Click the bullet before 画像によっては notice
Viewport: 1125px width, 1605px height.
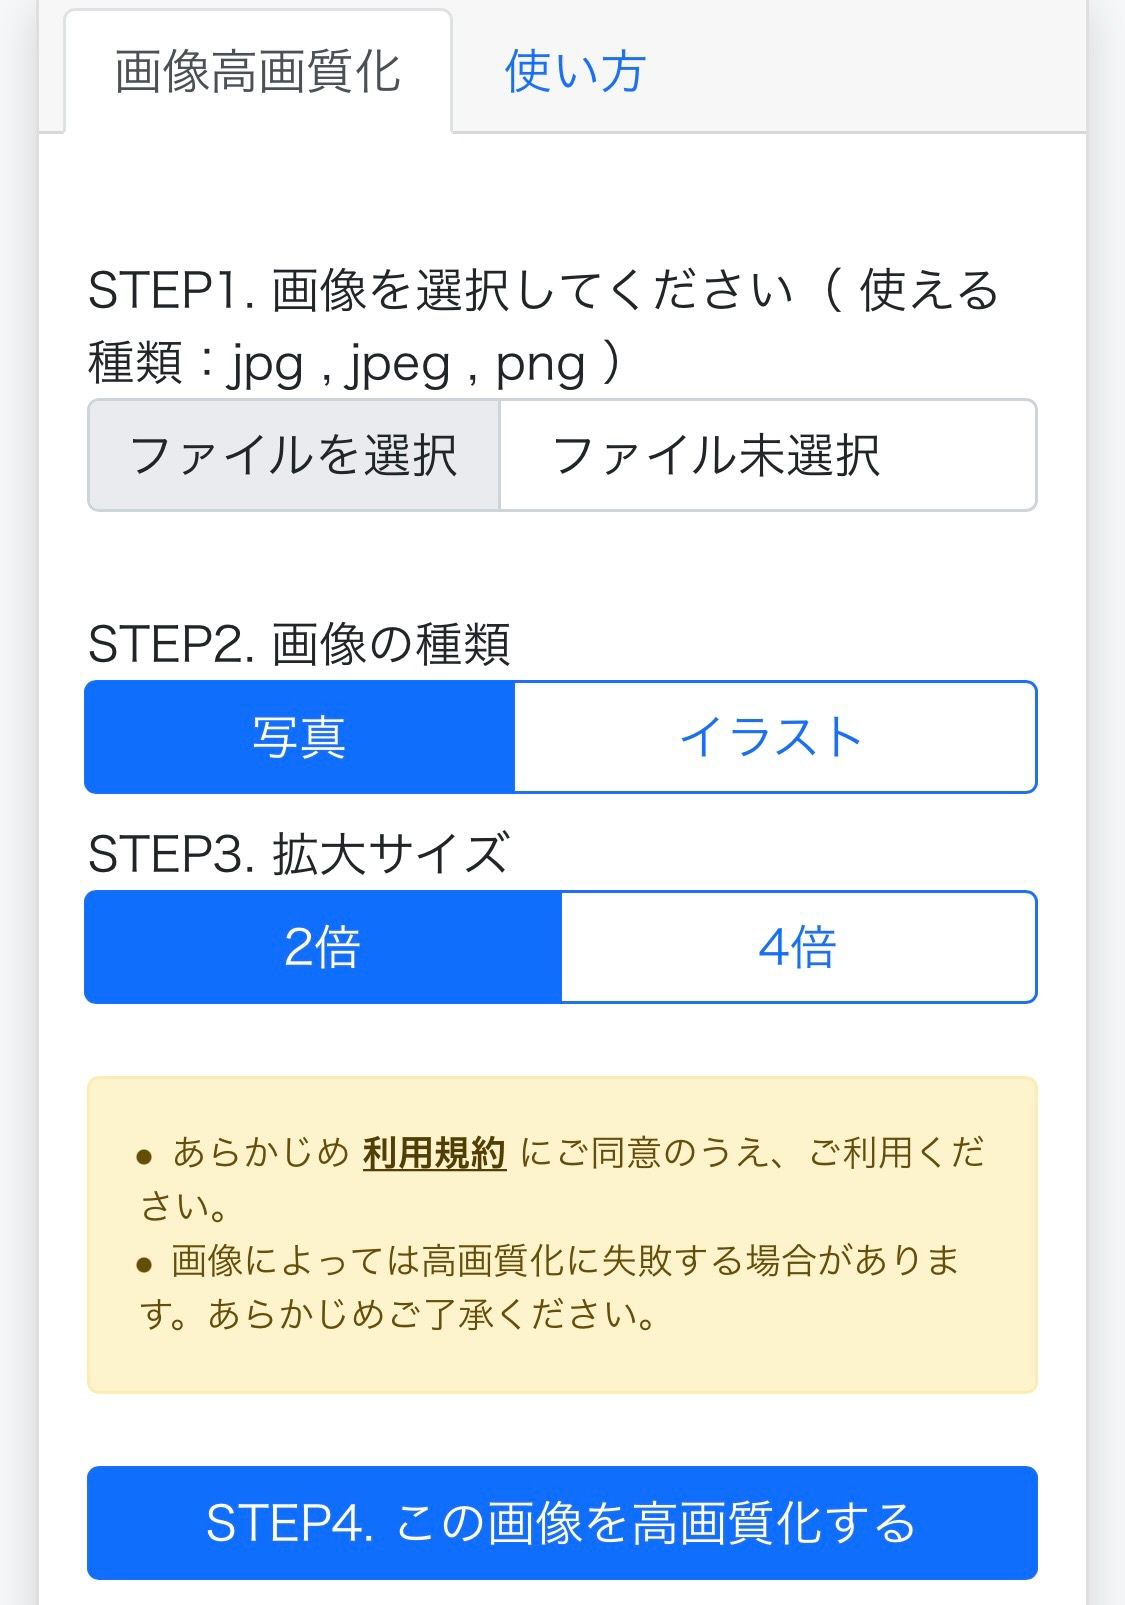pyautogui.click(x=145, y=1264)
